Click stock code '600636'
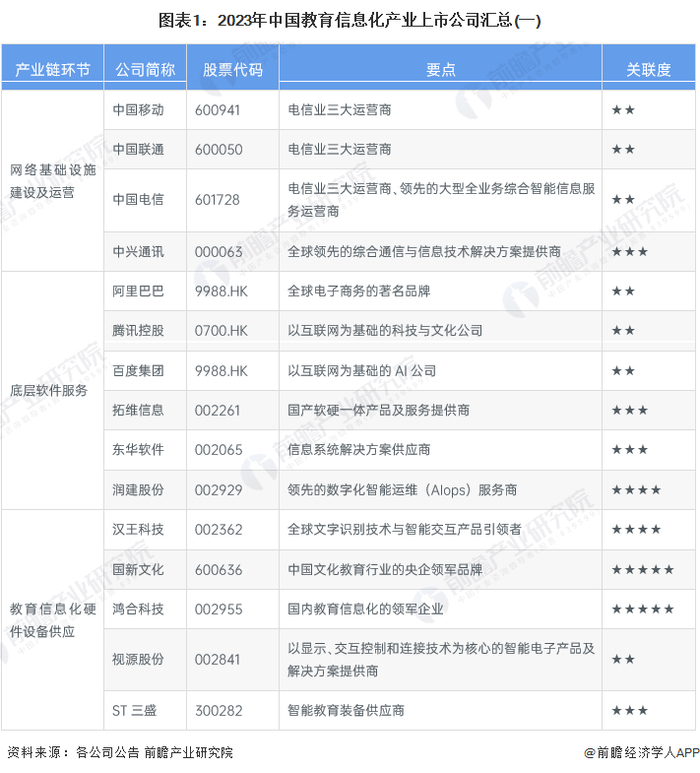 tap(218, 570)
